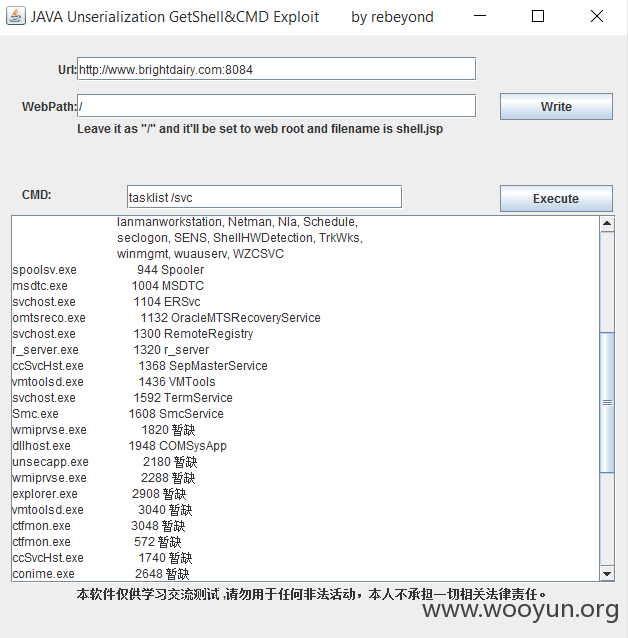Viewport: 628px width, 638px height.
Task: Select the ctfmon.exe 3048 line
Action: [99, 526]
